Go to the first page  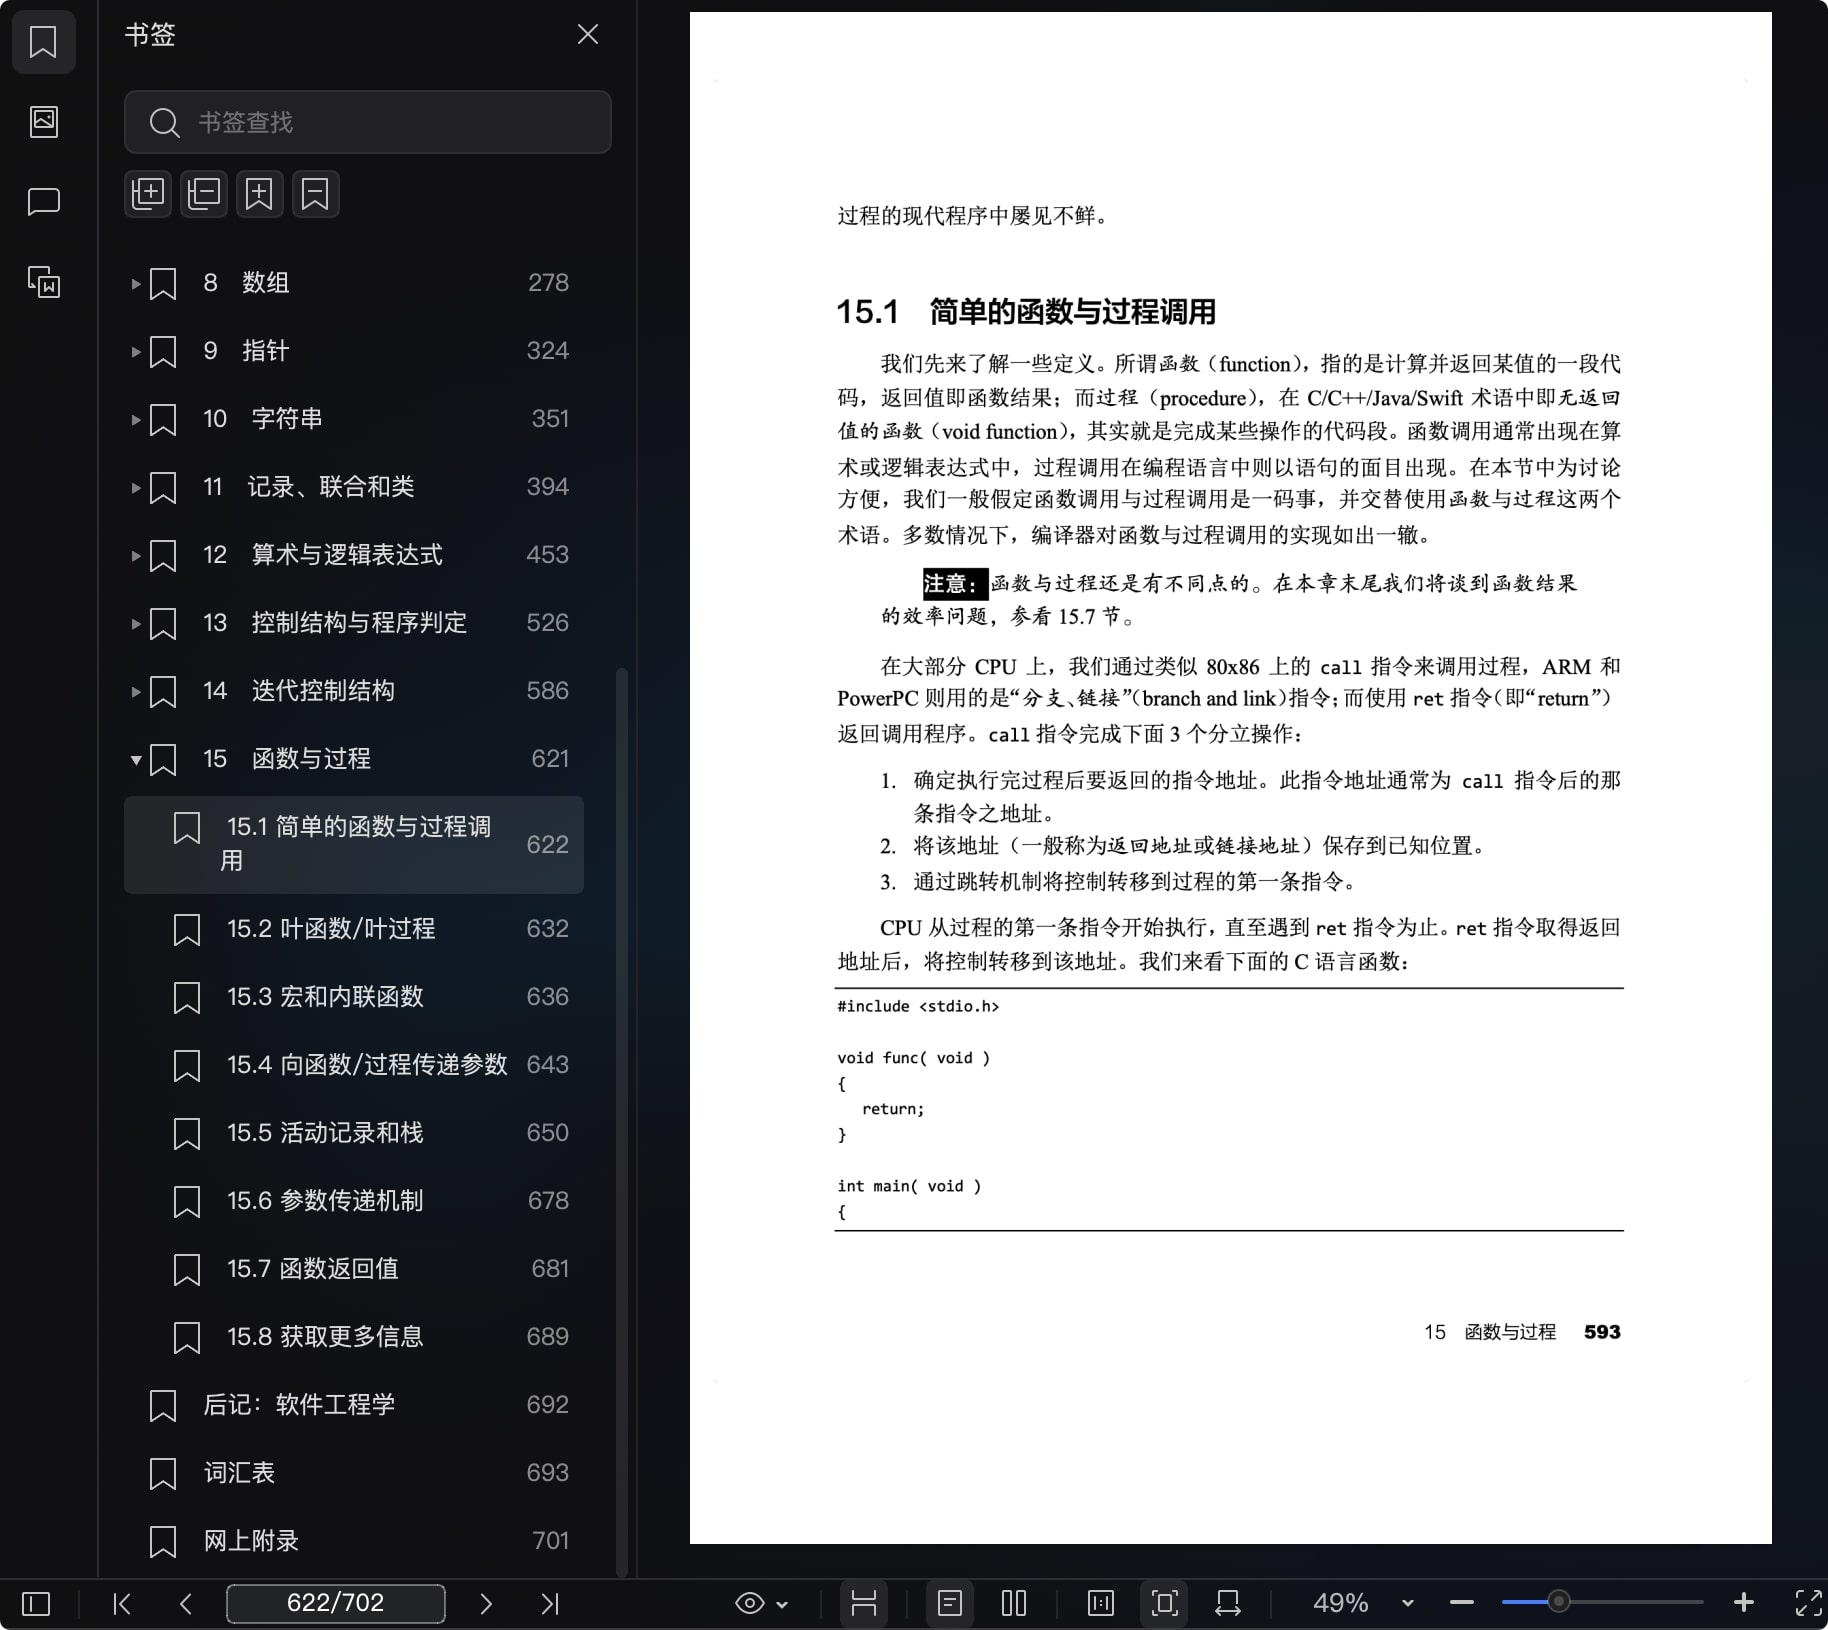(122, 1604)
